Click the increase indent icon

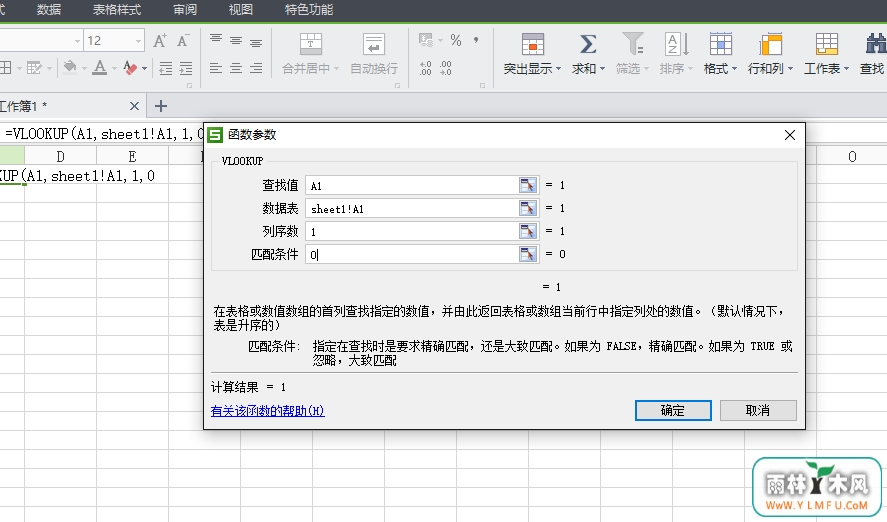coord(186,68)
